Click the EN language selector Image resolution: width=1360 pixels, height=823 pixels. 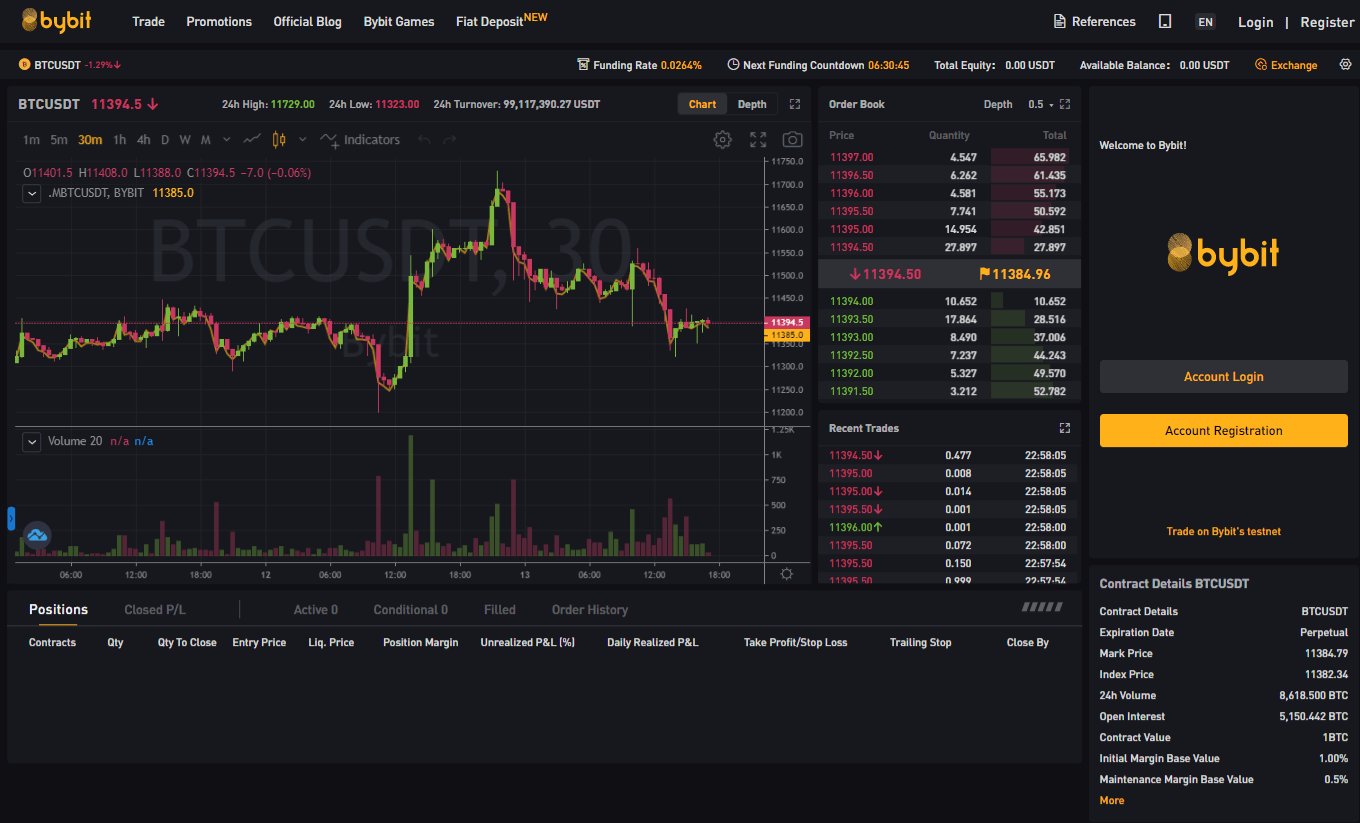coord(1205,22)
